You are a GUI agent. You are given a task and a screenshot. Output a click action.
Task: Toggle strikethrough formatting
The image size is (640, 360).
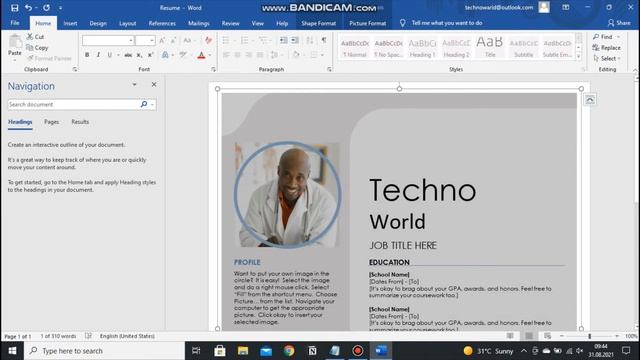128,55
